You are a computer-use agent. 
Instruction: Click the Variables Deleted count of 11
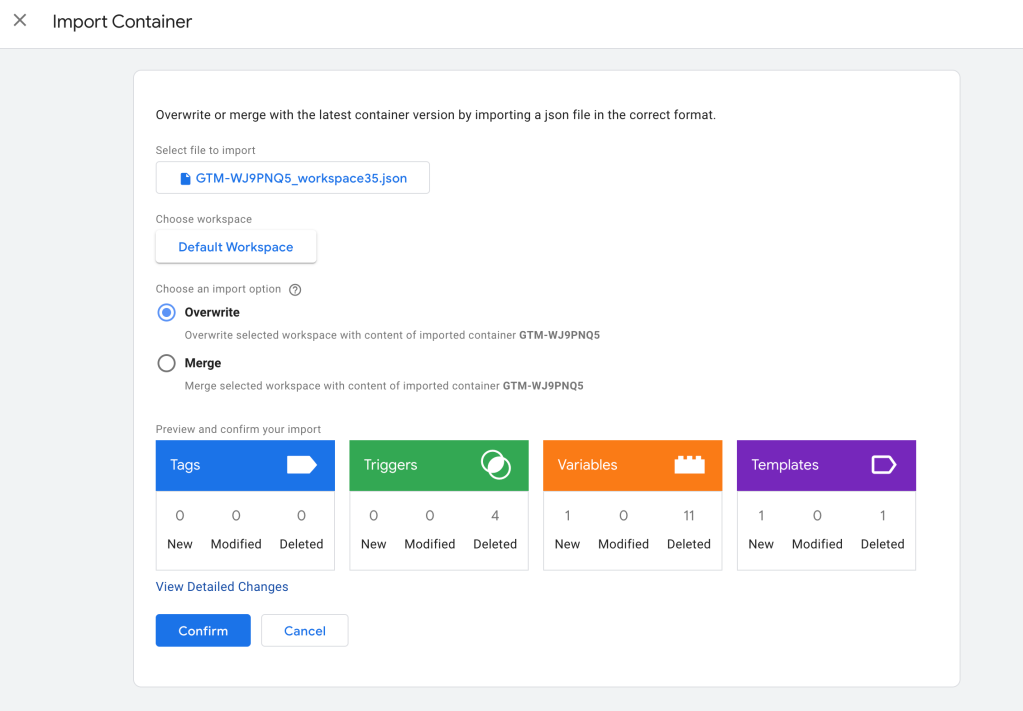(689, 516)
